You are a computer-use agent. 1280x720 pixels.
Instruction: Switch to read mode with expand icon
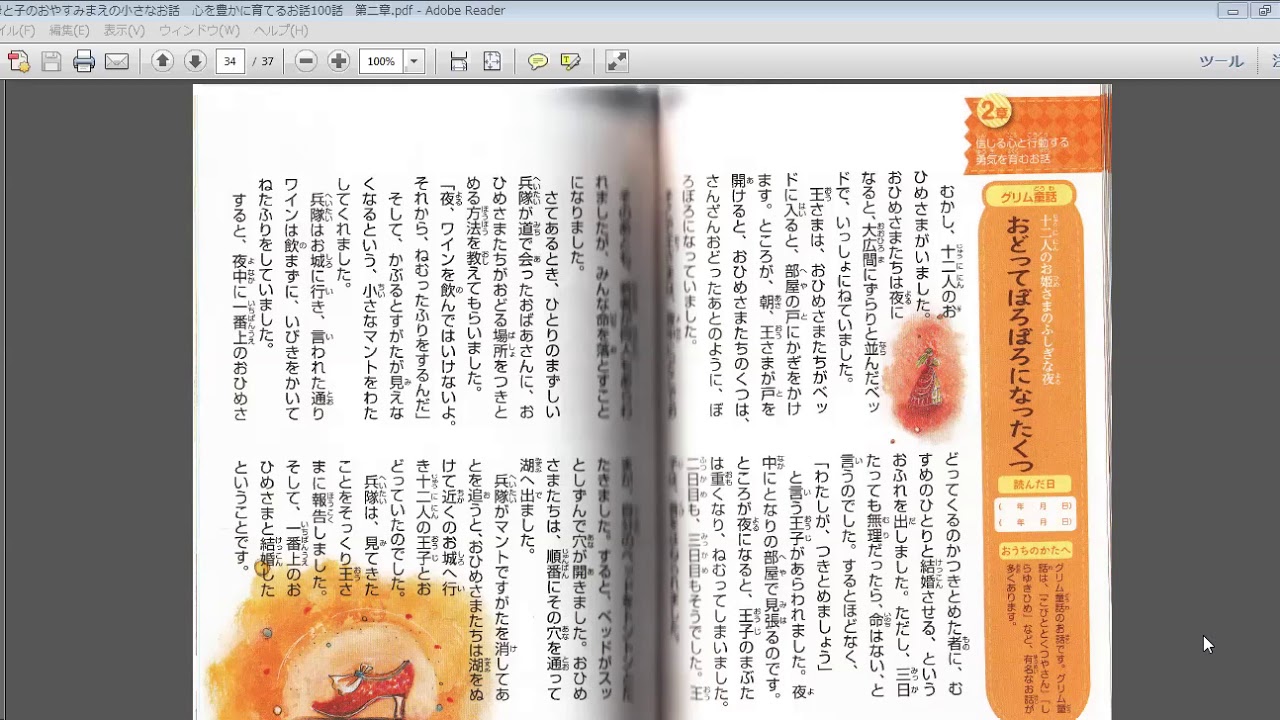pyautogui.click(x=617, y=62)
